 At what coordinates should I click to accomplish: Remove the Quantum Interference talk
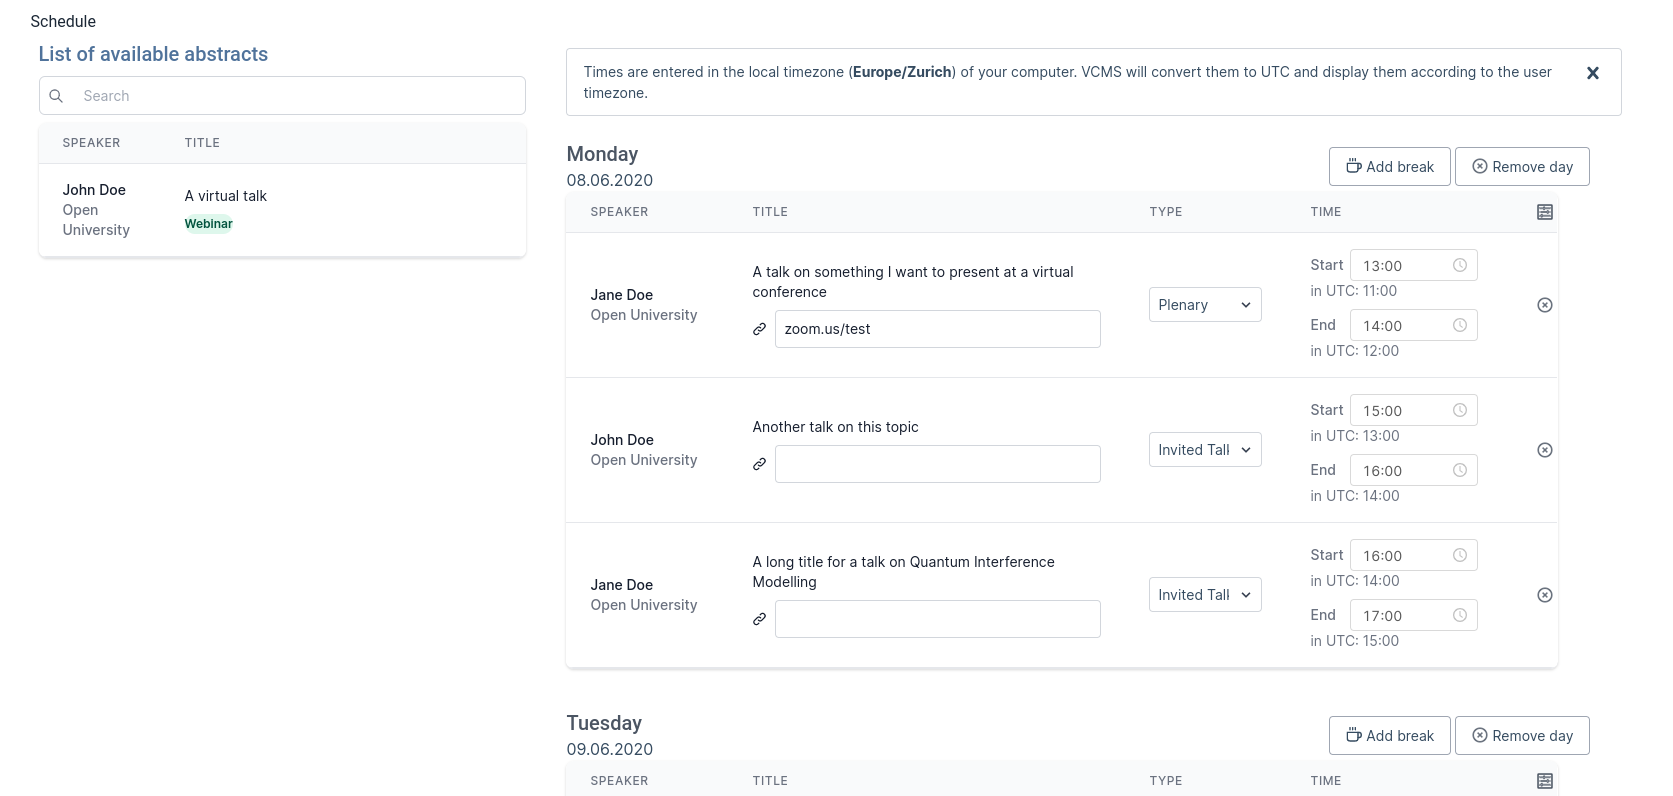click(1545, 595)
